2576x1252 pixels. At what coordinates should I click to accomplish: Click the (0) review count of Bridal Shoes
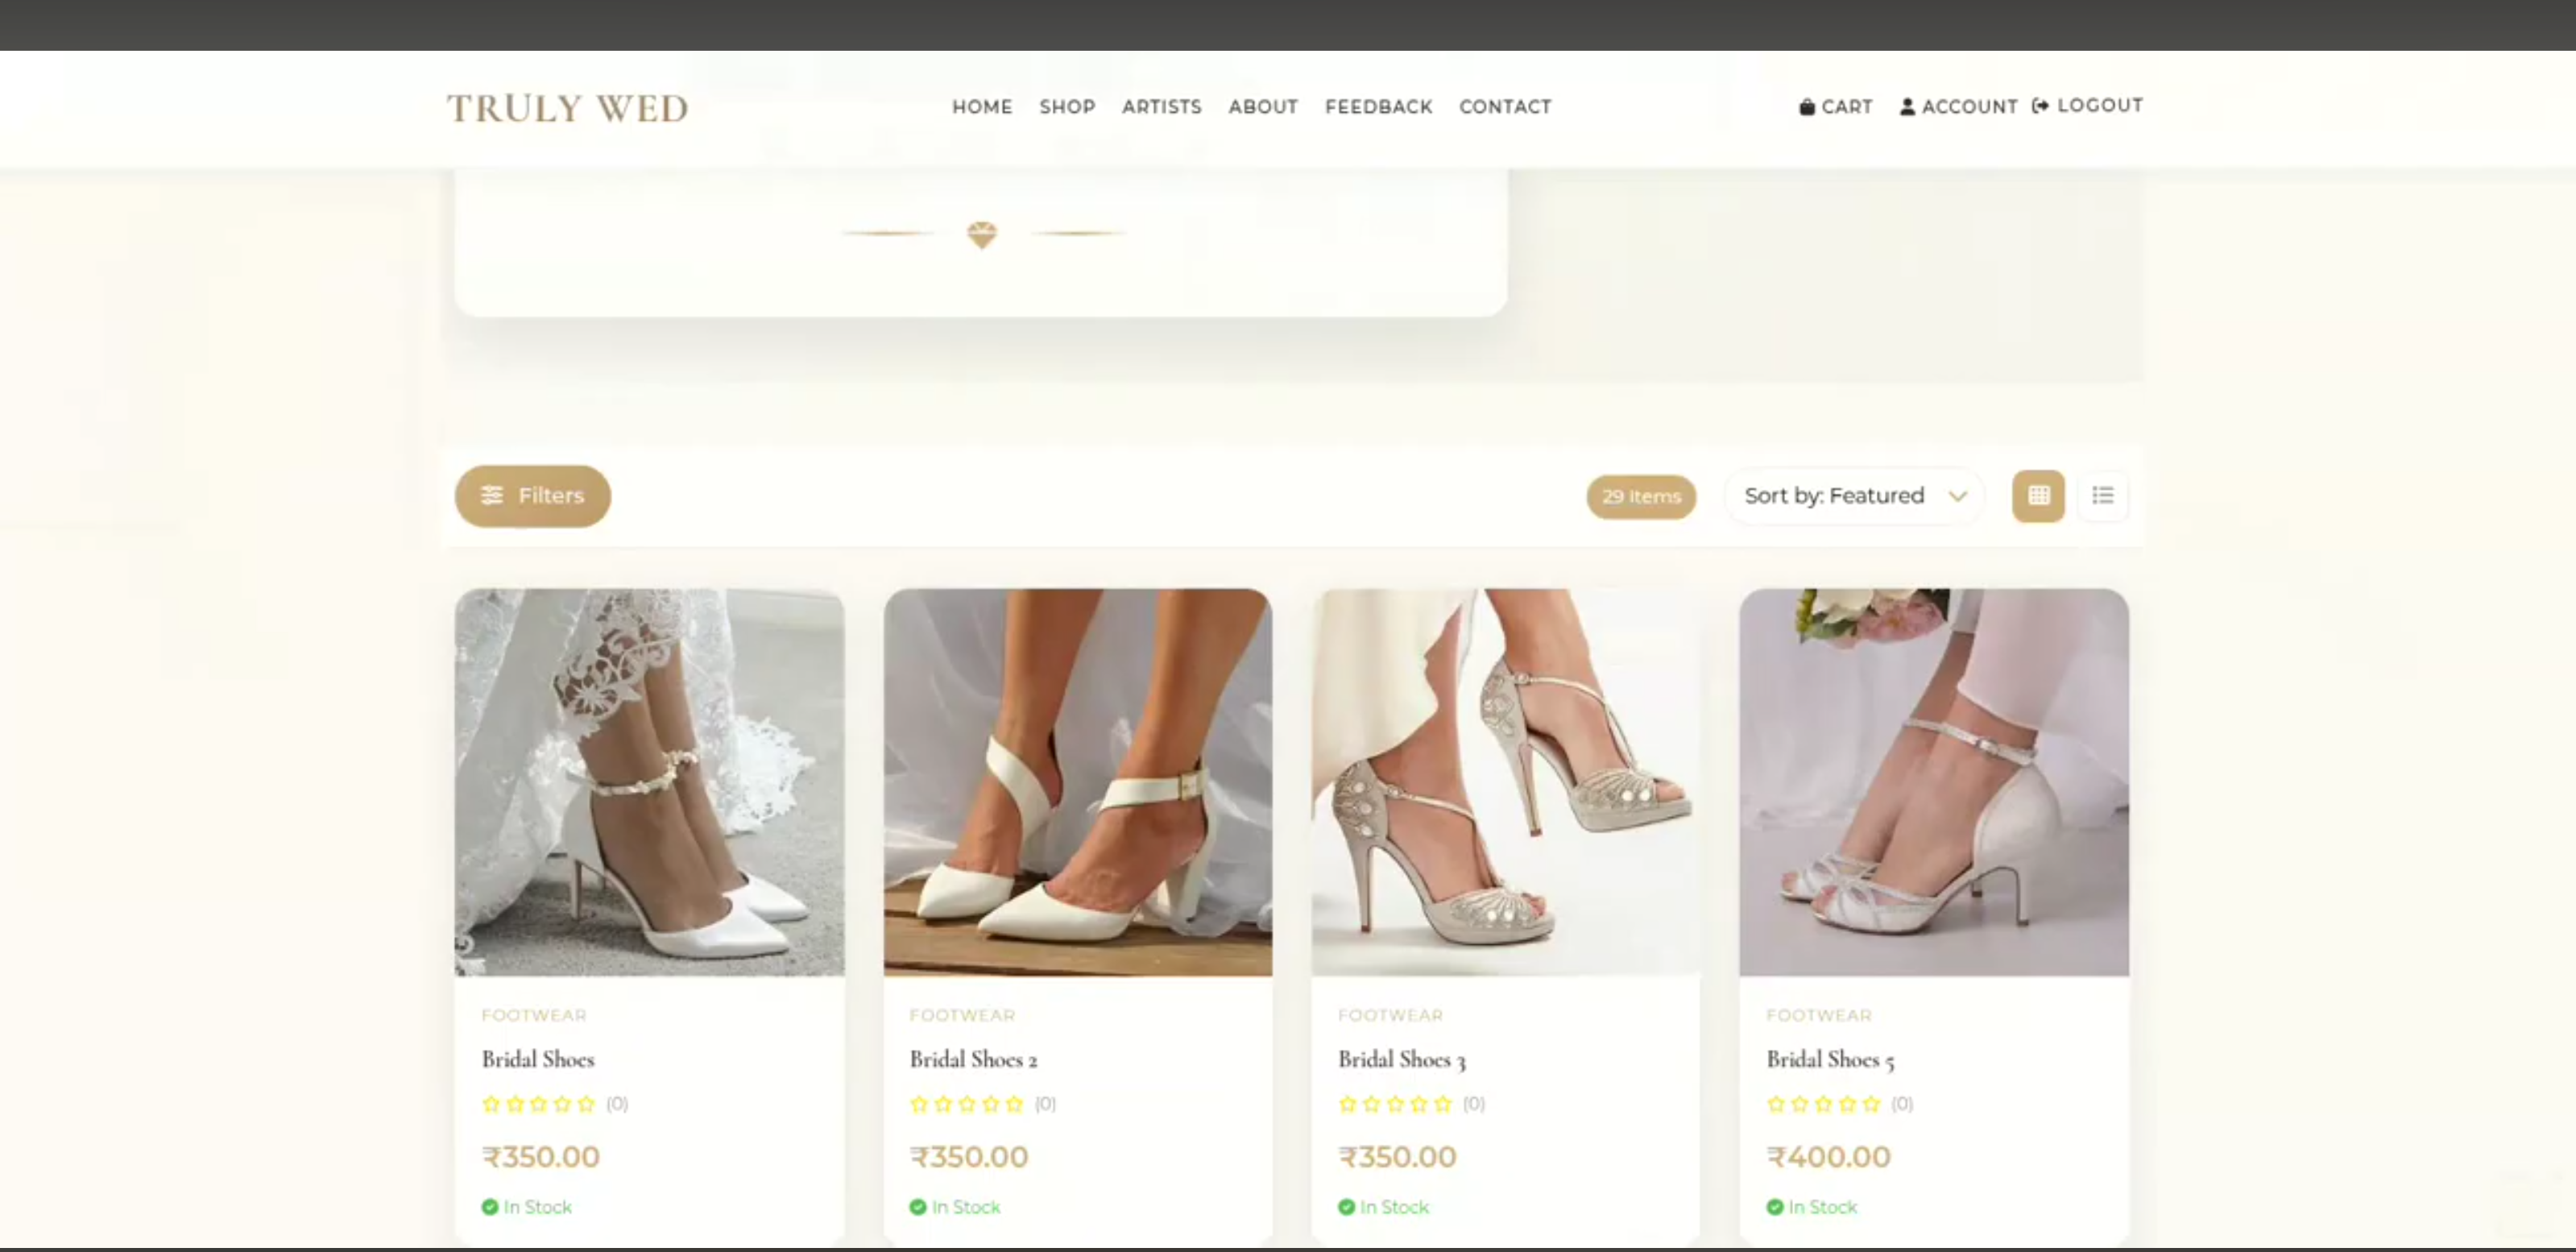coord(617,1104)
